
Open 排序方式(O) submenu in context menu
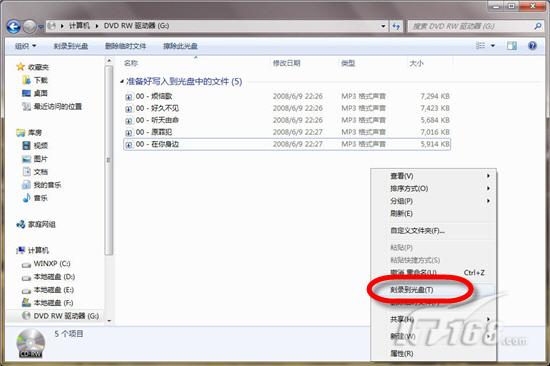[x=434, y=188]
